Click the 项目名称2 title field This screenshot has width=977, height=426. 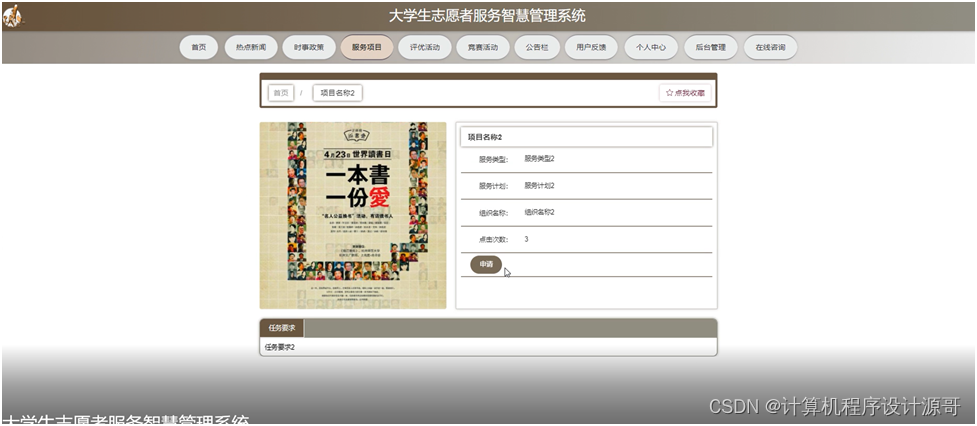(586, 137)
